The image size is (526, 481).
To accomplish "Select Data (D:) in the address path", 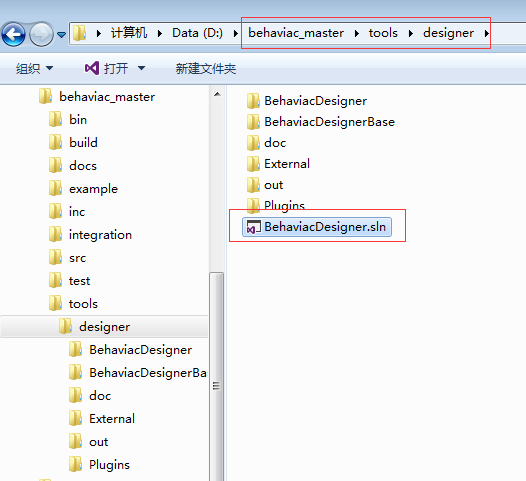I will [197, 33].
